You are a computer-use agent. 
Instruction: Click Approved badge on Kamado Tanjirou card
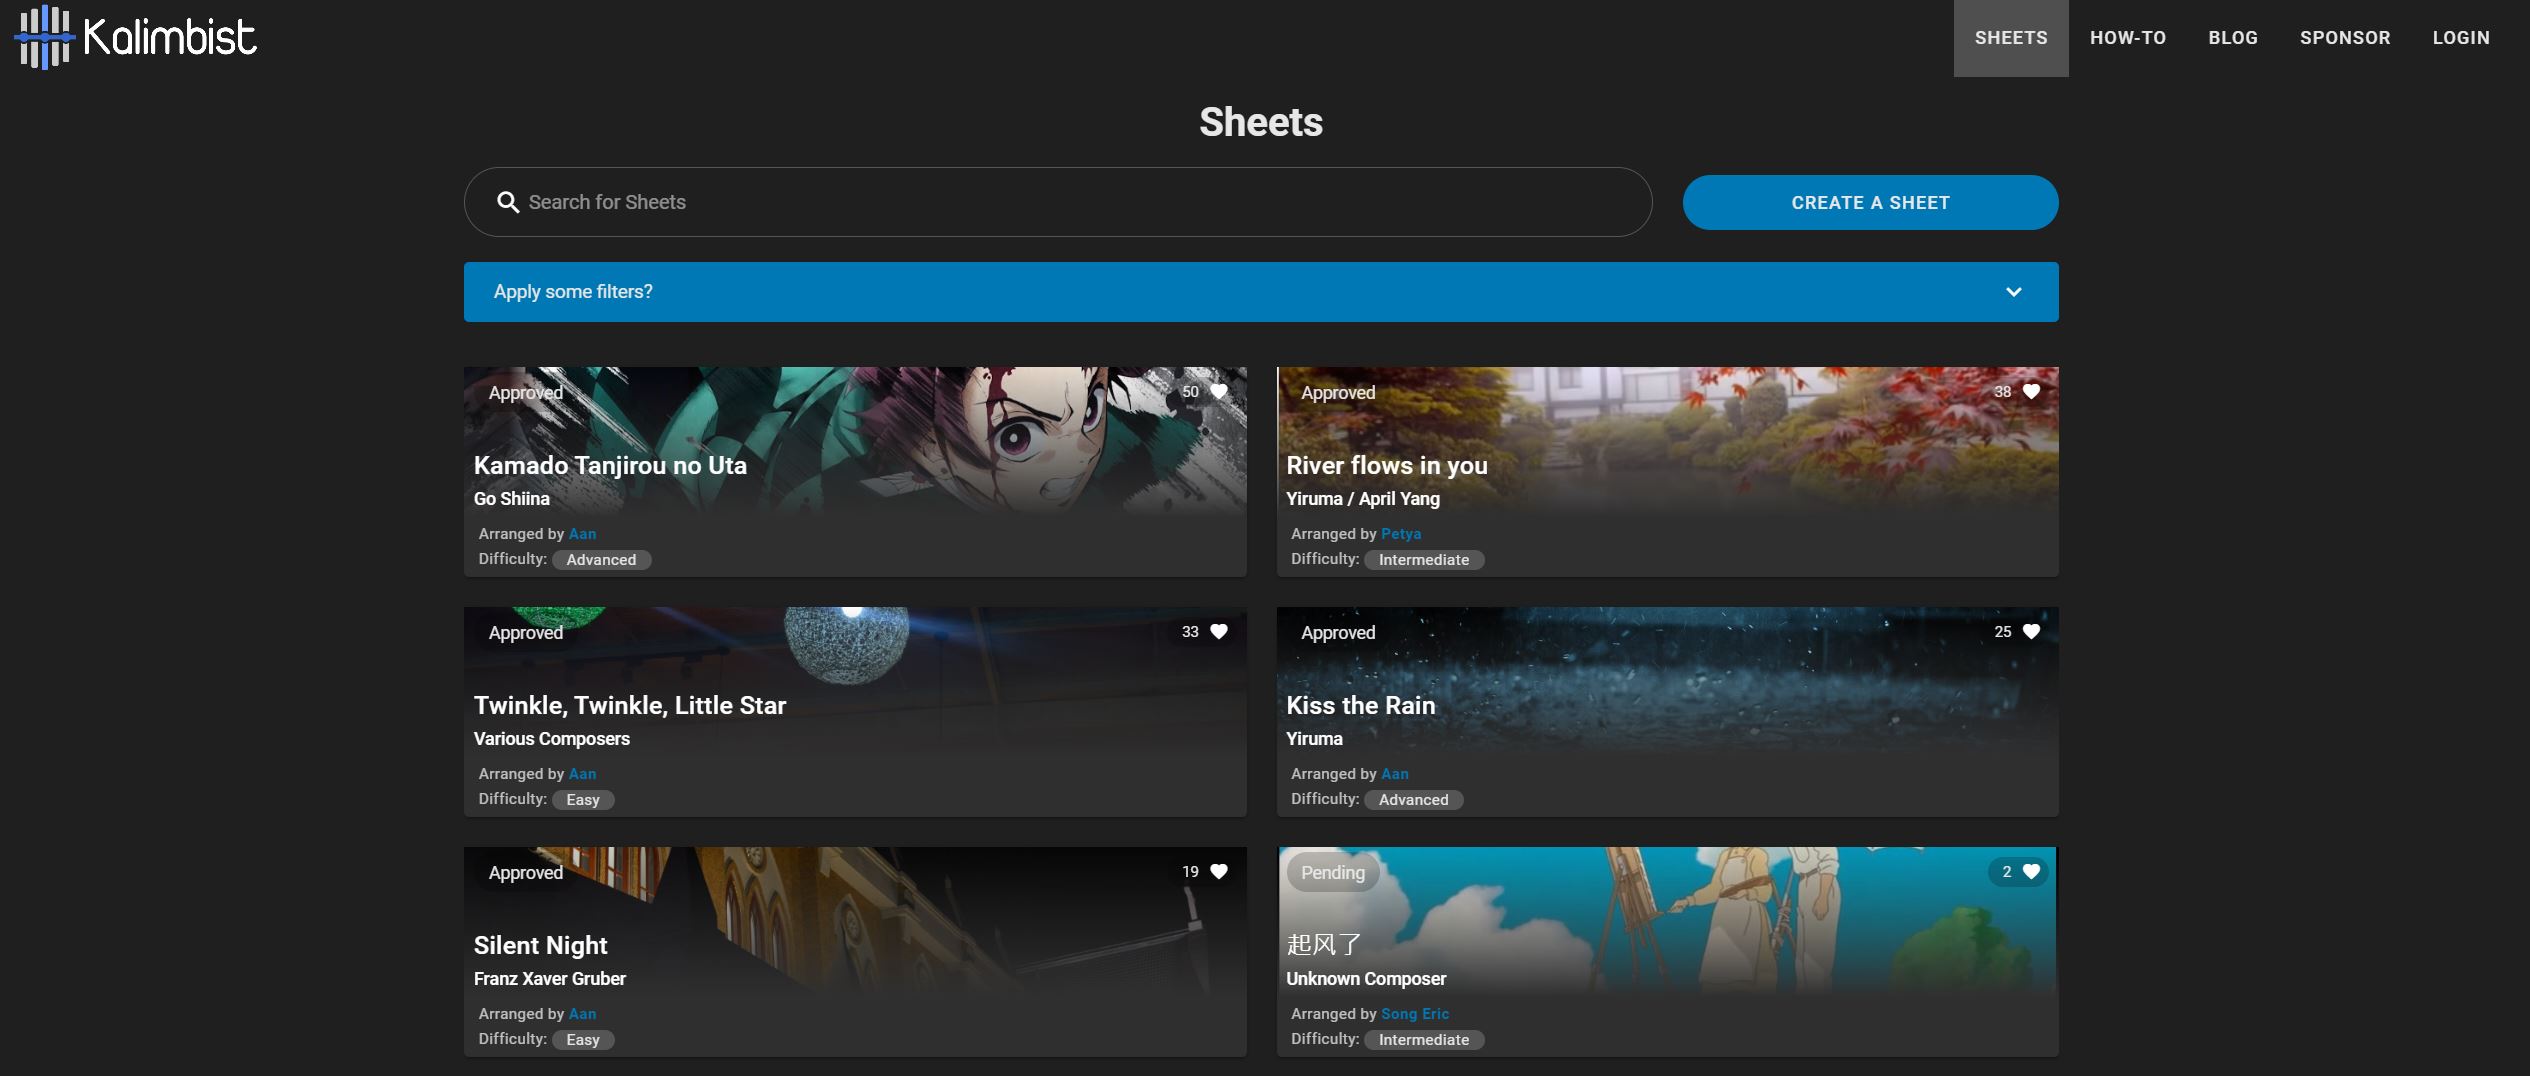(526, 393)
